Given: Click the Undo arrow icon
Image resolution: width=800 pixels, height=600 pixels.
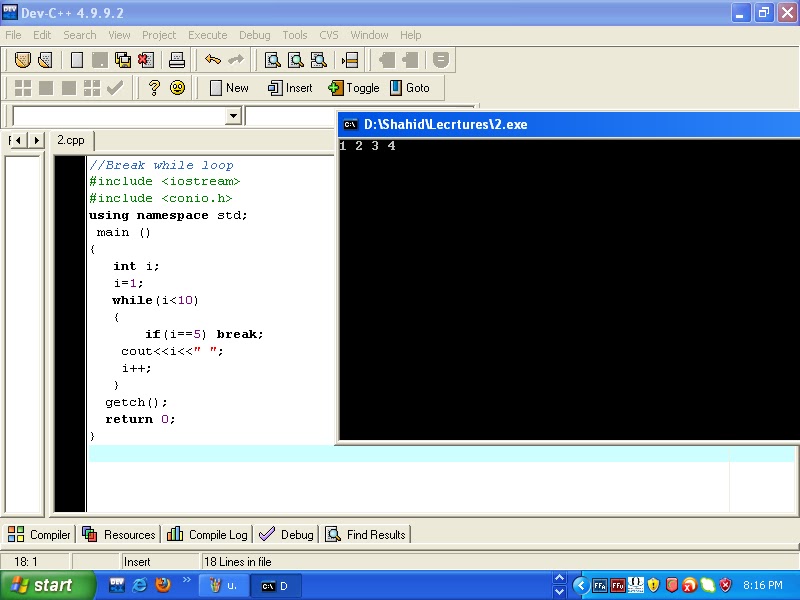Looking at the screenshot, I should click(x=213, y=60).
